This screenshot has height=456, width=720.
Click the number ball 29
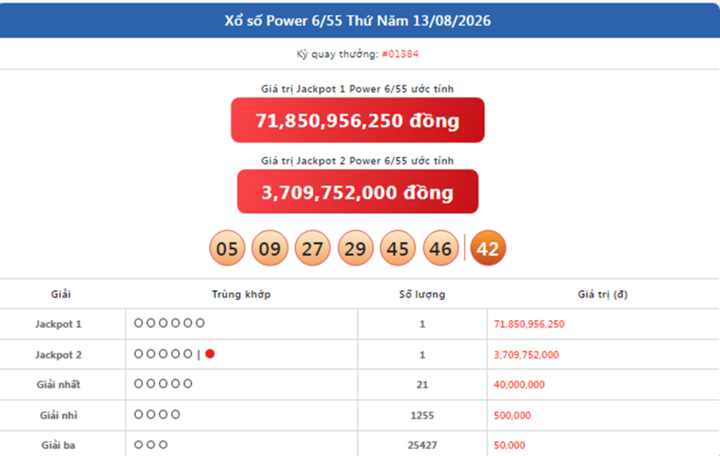click(x=355, y=248)
